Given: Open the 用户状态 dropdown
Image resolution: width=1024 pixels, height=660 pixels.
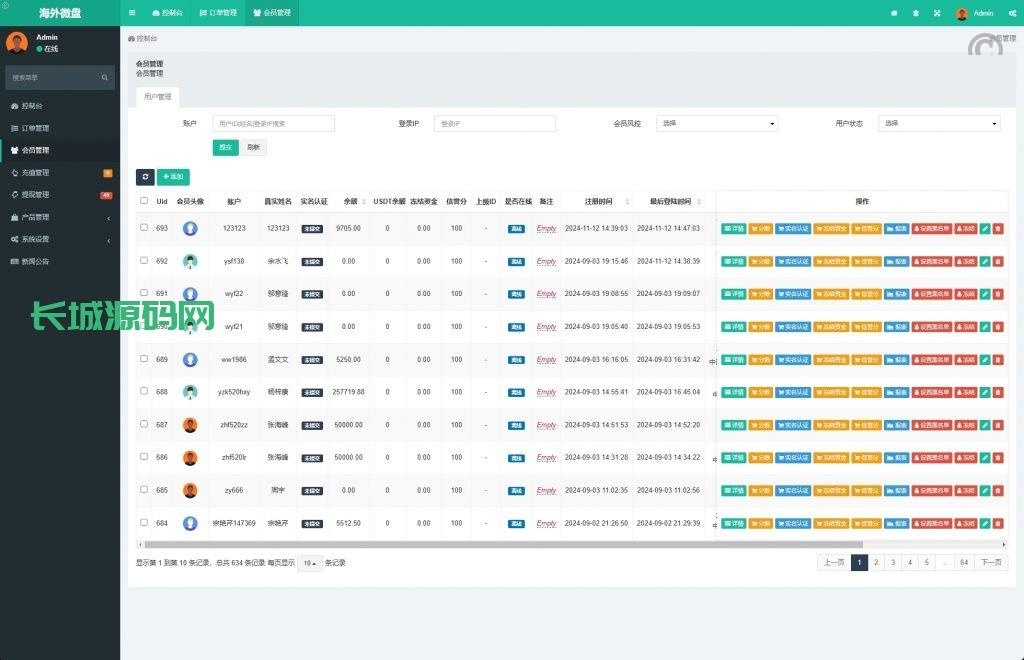Looking at the screenshot, I should (x=939, y=124).
